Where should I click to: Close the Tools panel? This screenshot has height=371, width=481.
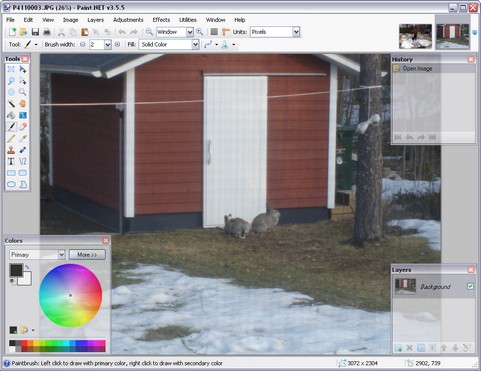click(x=25, y=59)
